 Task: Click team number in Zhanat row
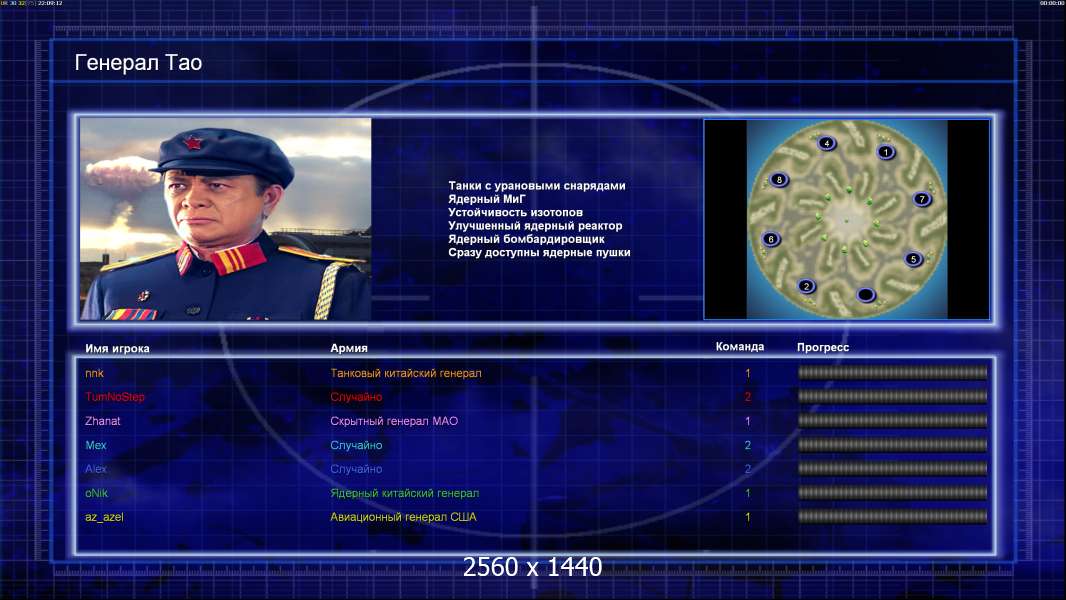click(748, 421)
